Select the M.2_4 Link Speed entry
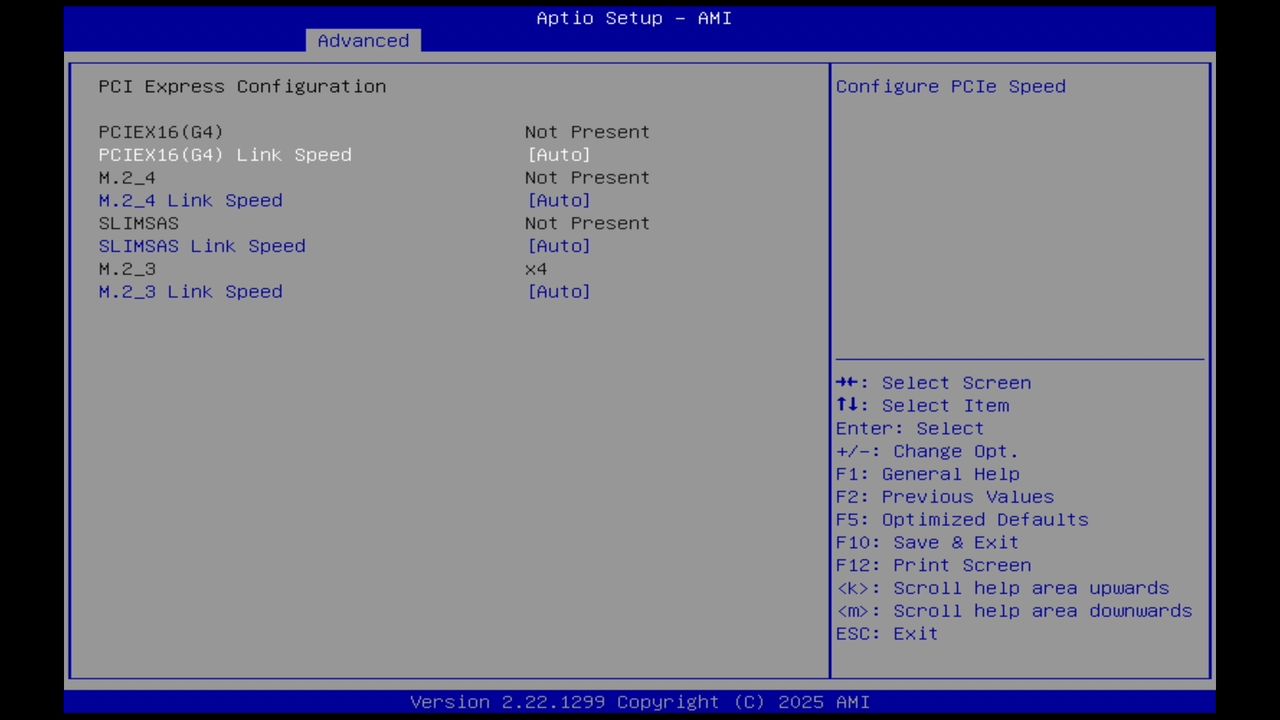This screenshot has width=1280, height=720. [190, 200]
